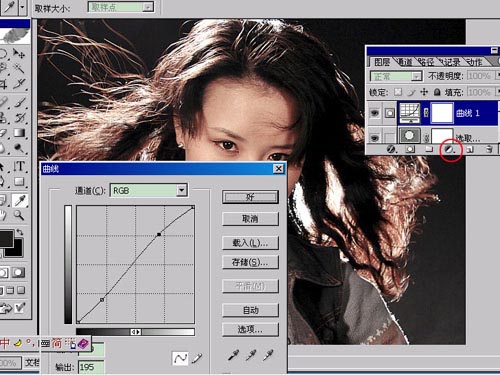This screenshot has height=375, width=500.
Task: Select the Move tool in the toolbox
Action: click(19, 53)
